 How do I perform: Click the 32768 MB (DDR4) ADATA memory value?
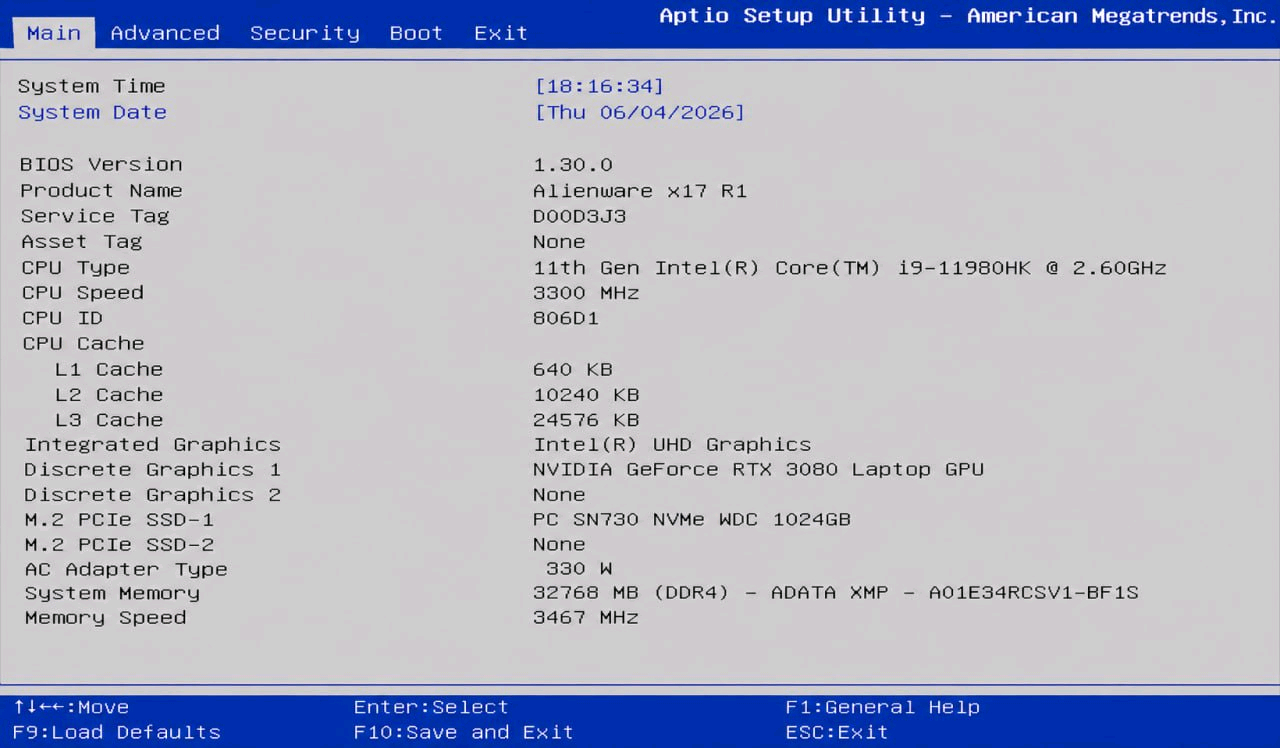[x=836, y=593]
